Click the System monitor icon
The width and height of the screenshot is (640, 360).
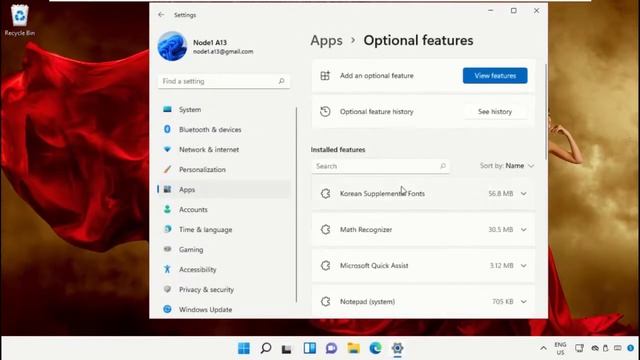tap(167, 109)
